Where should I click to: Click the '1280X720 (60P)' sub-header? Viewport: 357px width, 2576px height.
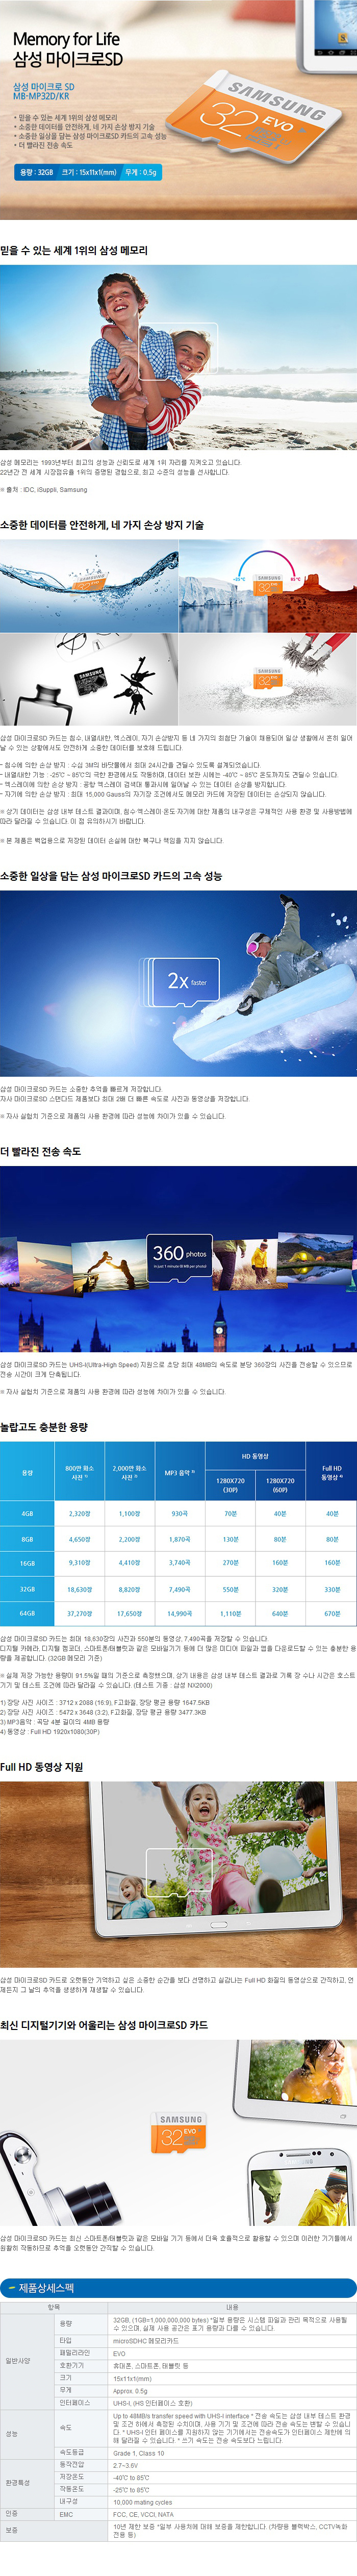[280, 1486]
